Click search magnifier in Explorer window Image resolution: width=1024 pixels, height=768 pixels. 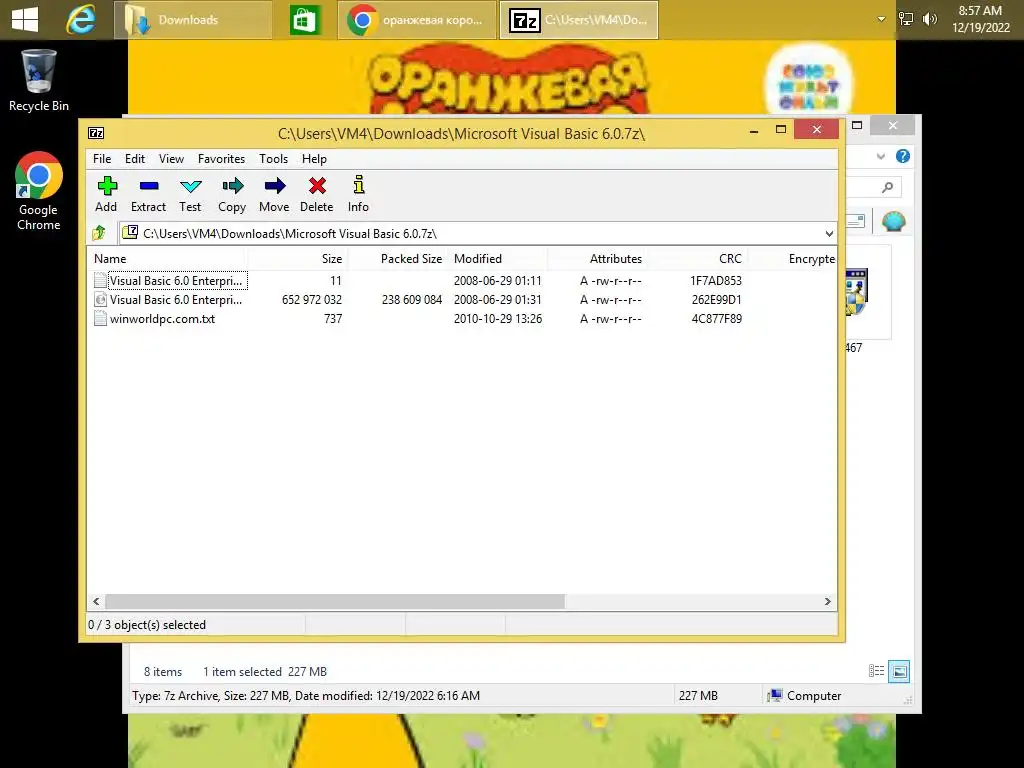point(887,188)
